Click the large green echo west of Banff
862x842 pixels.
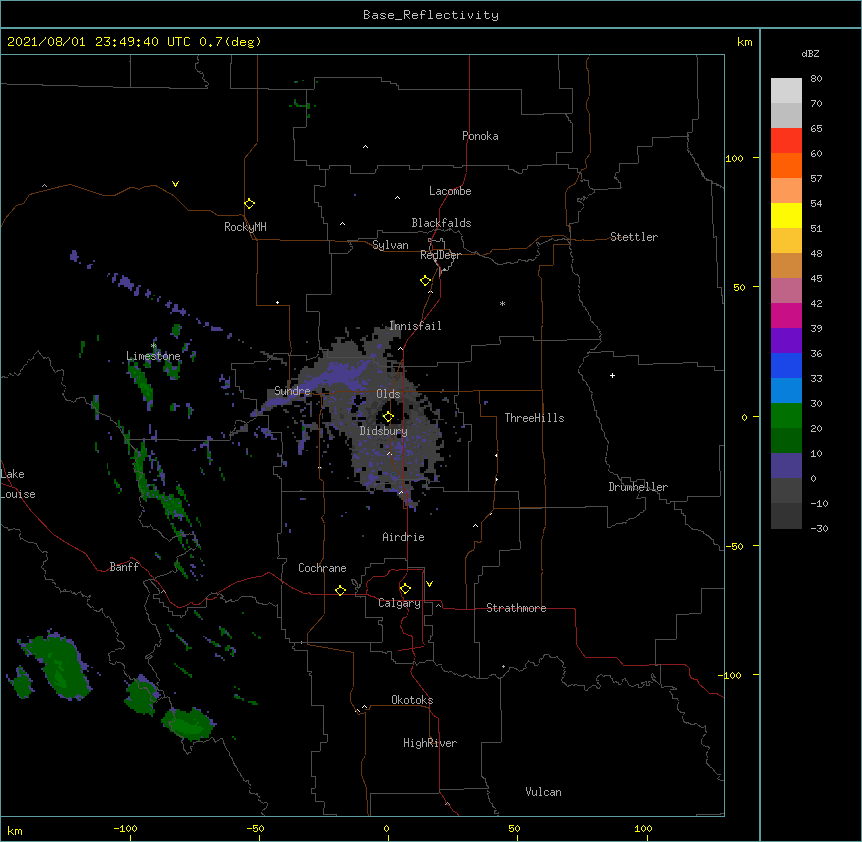[x=58, y=666]
